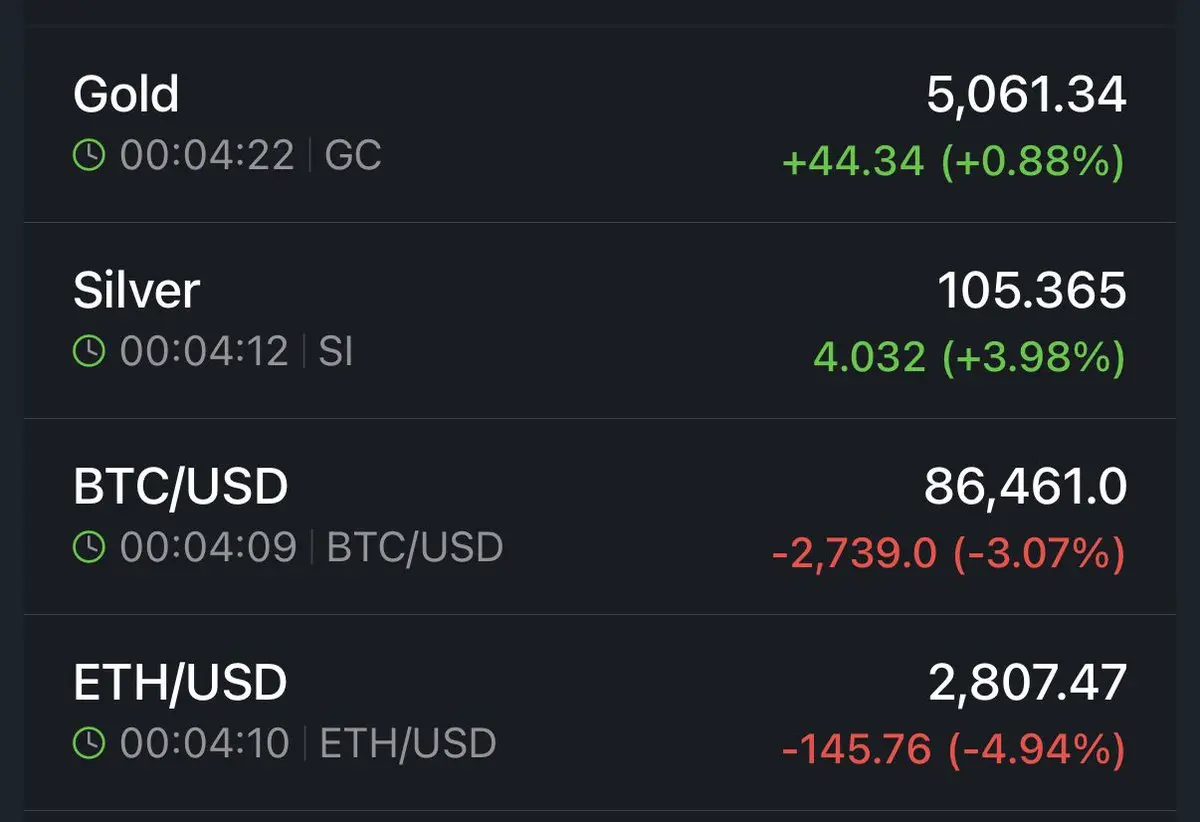This screenshot has width=1200, height=822.
Task: Click Gold's +44.34 (+0.88%) change
Action: [x=953, y=161]
